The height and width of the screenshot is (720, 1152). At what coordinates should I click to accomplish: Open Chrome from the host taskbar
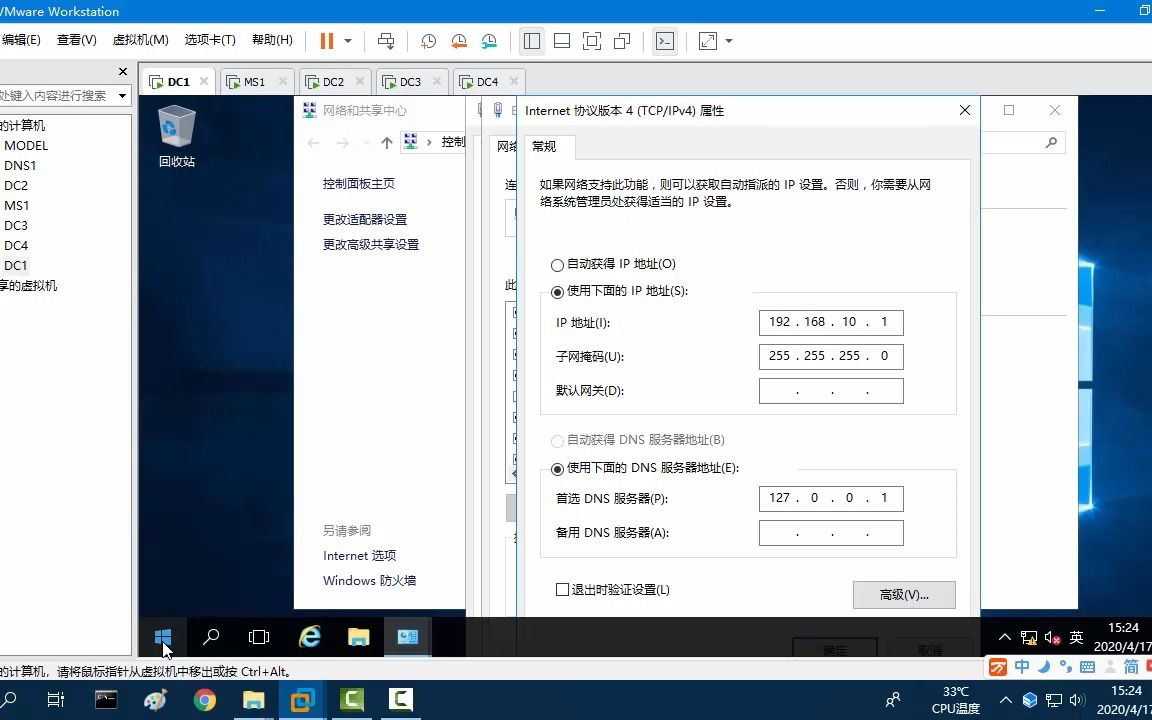point(204,700)
